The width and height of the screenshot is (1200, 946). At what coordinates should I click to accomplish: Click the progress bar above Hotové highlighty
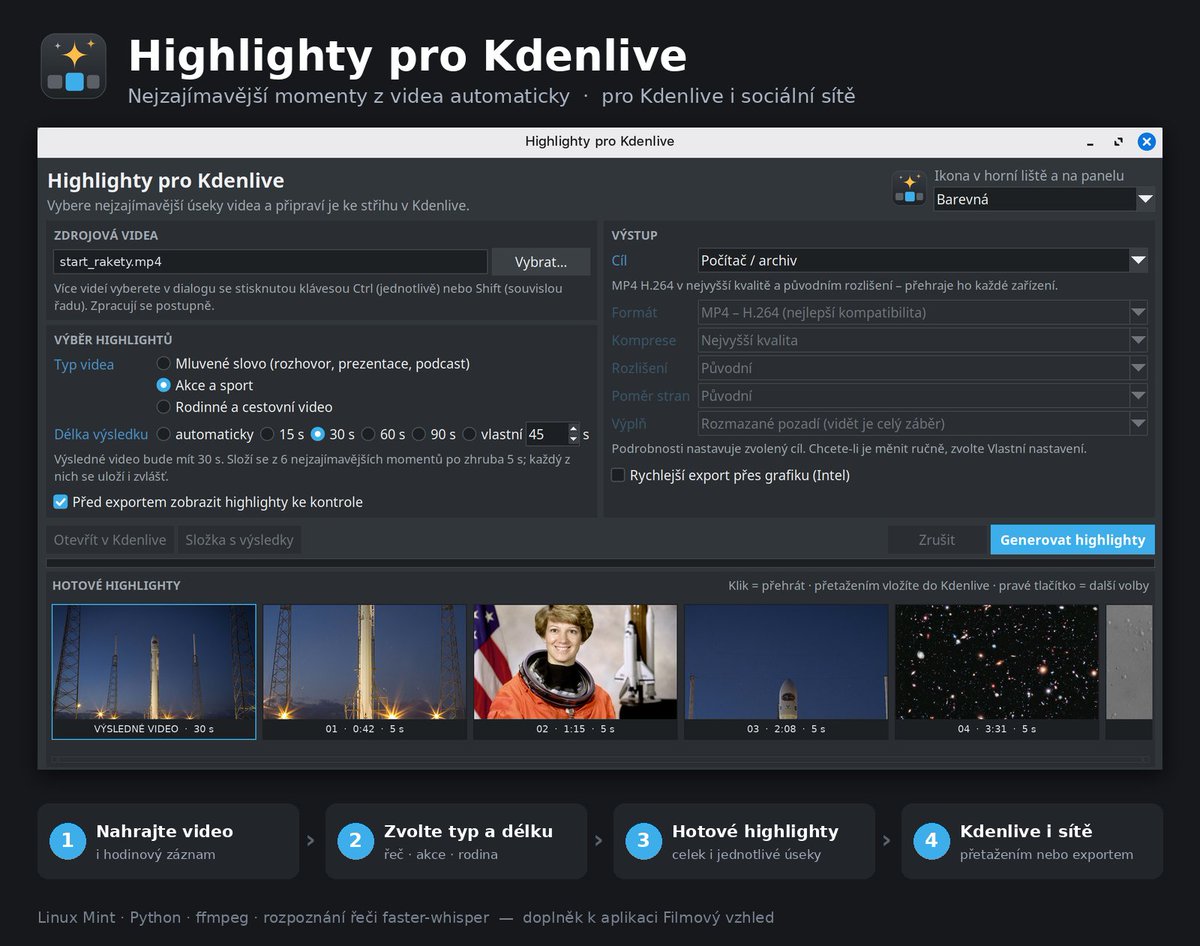click(600, 563)
